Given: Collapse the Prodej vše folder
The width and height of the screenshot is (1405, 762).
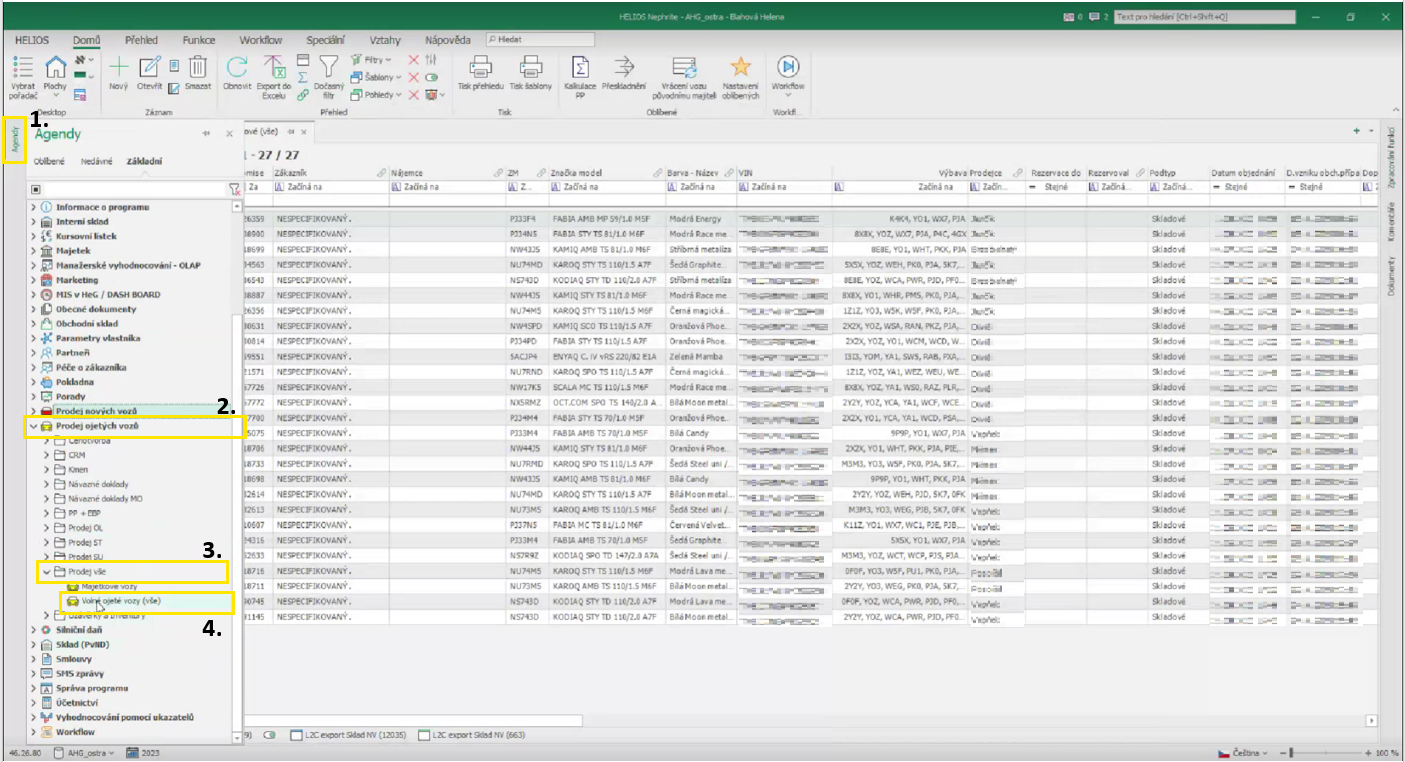Looking at the screenshot, I should (46, 572).
